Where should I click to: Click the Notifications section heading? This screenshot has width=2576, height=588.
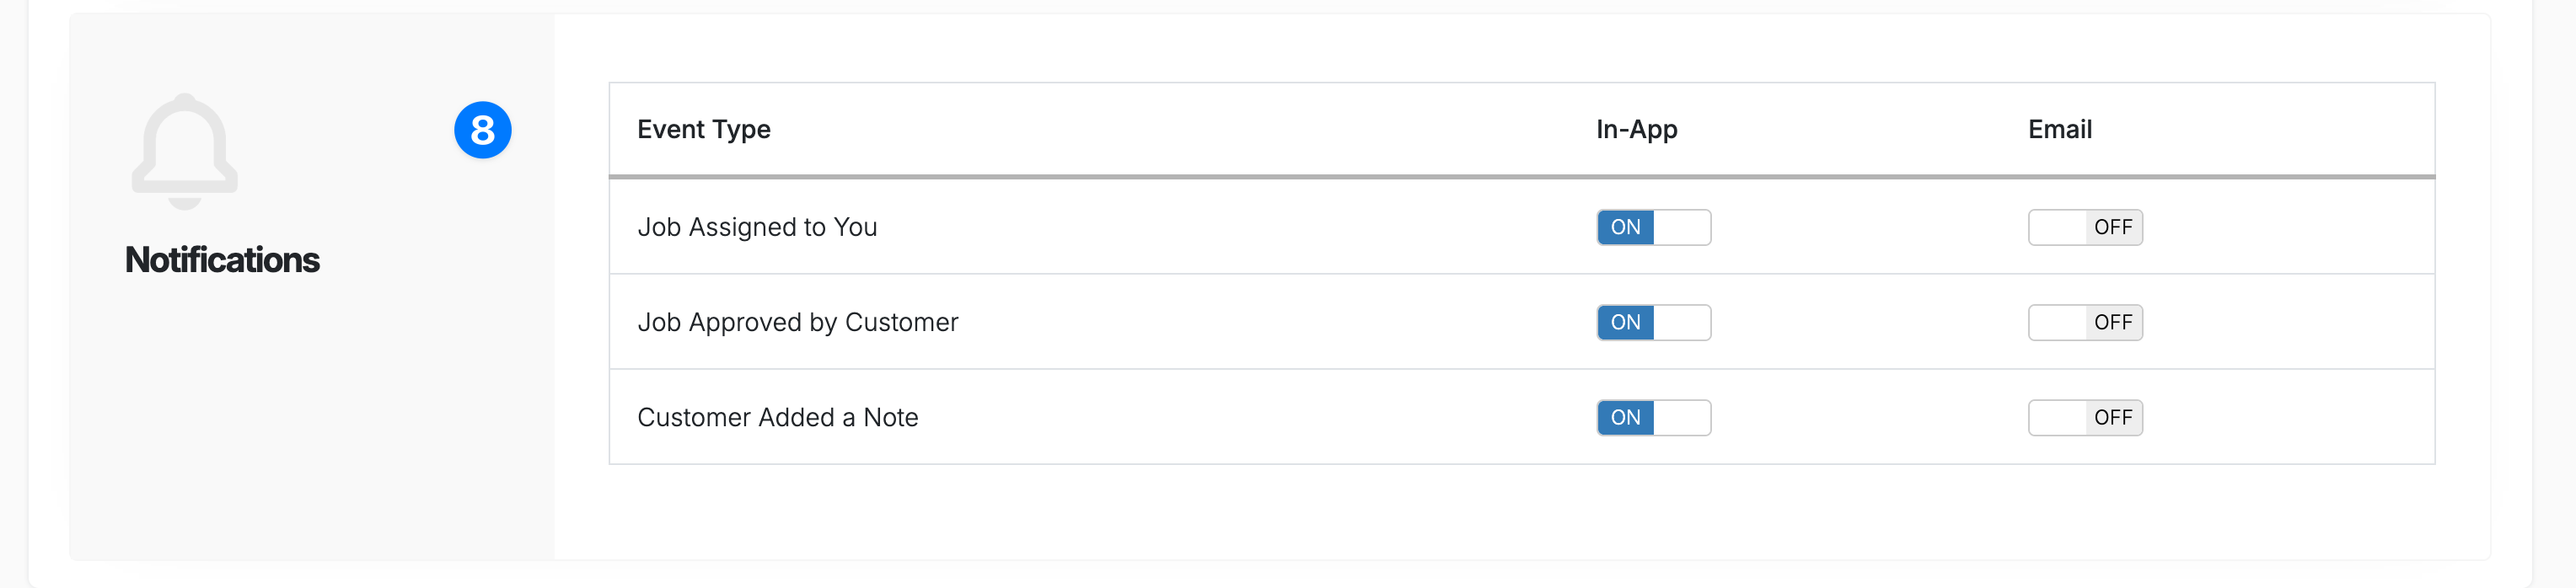(222, 260)
